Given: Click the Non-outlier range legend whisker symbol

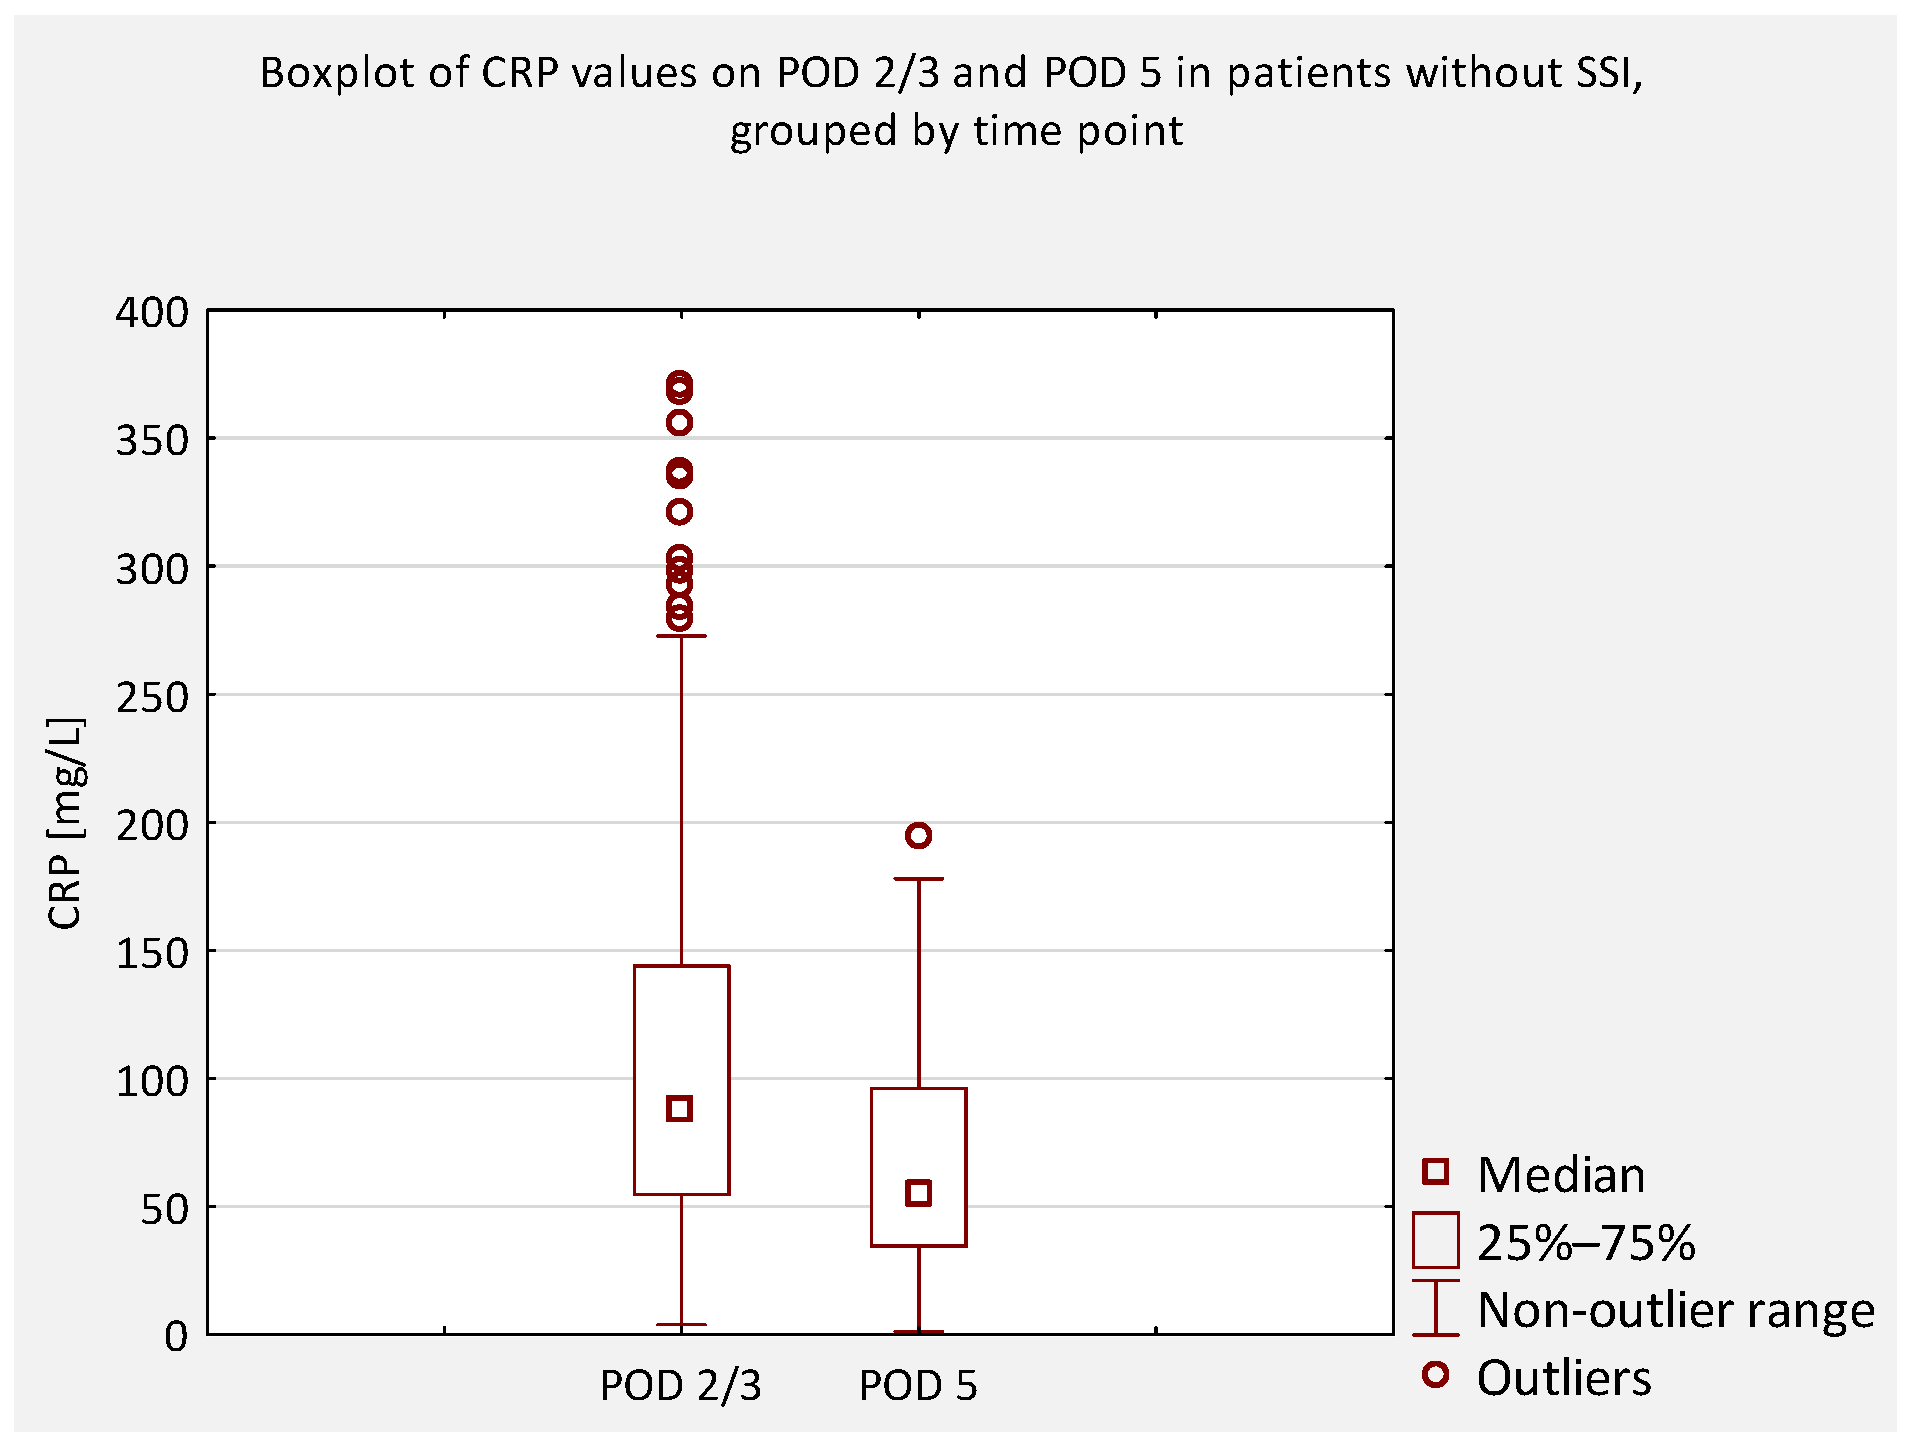Looking at the screenshot, I should pyautogui.click(x=1435, y=1308).
